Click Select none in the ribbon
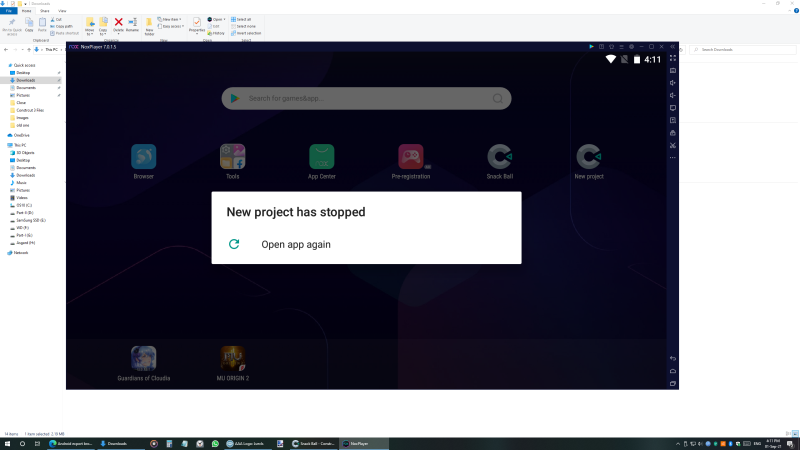Screen dimensions: 800x450 coord(243,27)
